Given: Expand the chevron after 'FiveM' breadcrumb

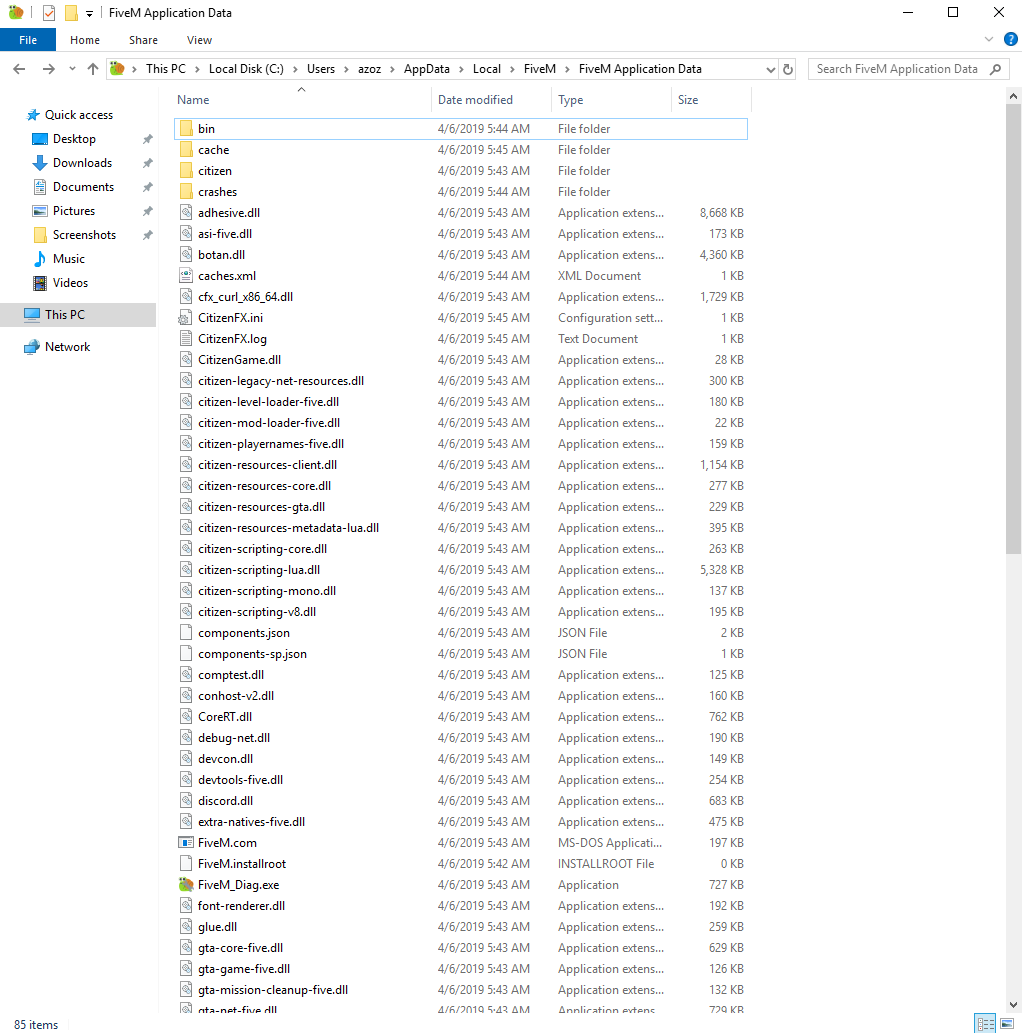Looking at the screenshot, I should tap(567, 69).
